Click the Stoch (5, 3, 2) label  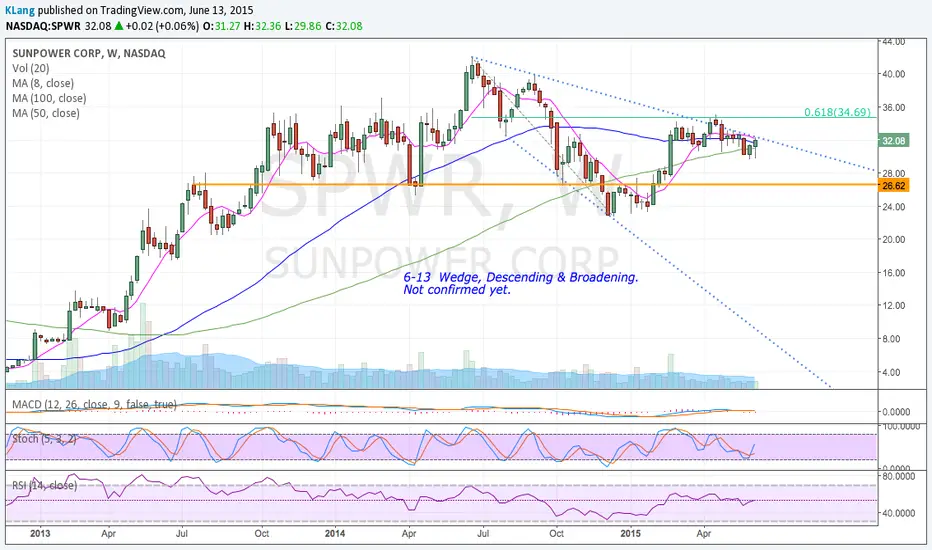(44, 439)
